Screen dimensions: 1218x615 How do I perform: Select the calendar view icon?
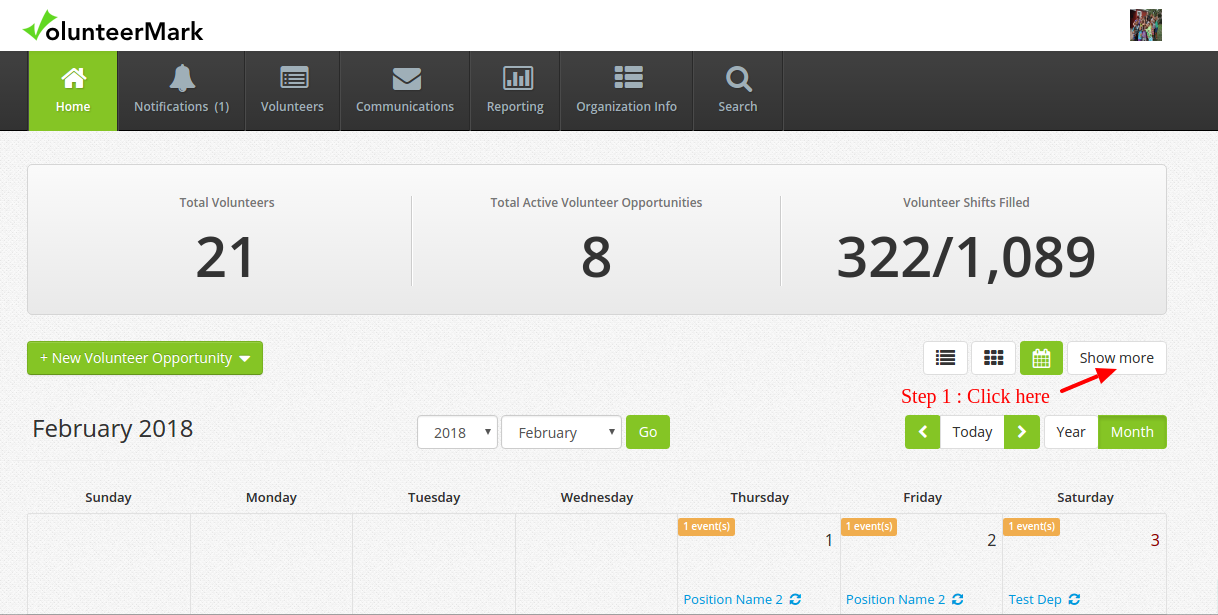1041,358
